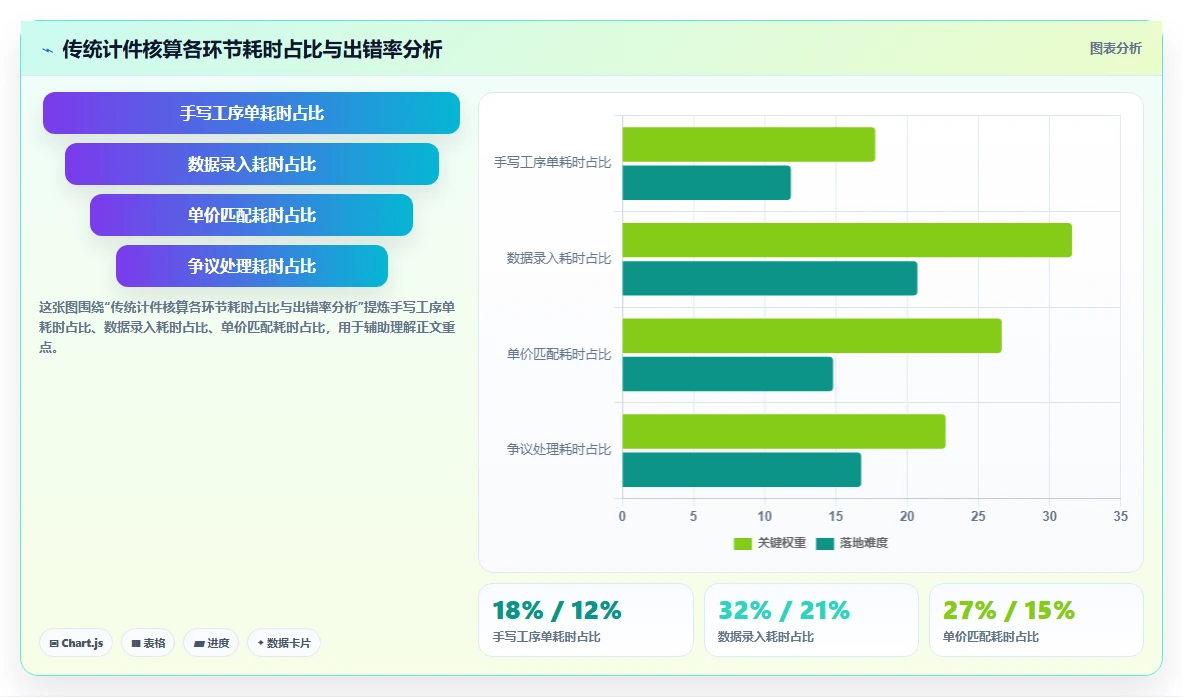Toggle the 关键权重 legend swatch
1183x697 pixels.
pyautogui.click(x=742, y=543)
